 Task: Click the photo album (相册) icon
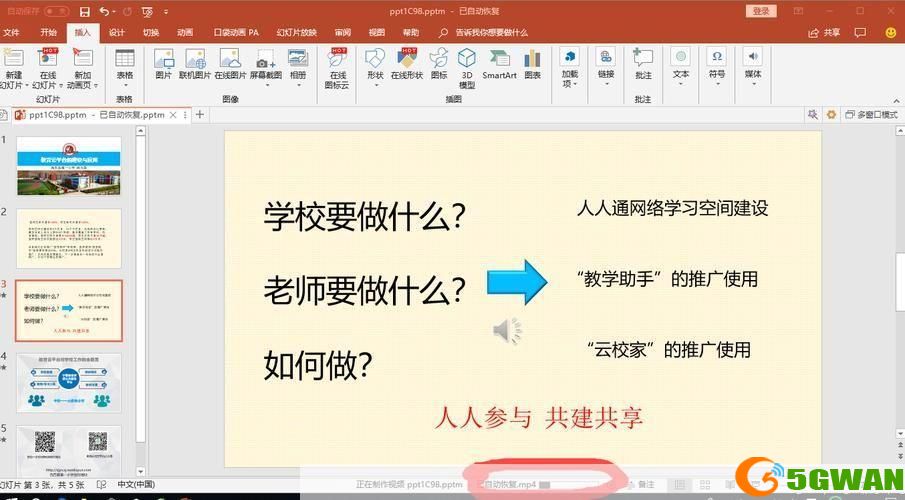pyautogui.click(x=298, y=58)
